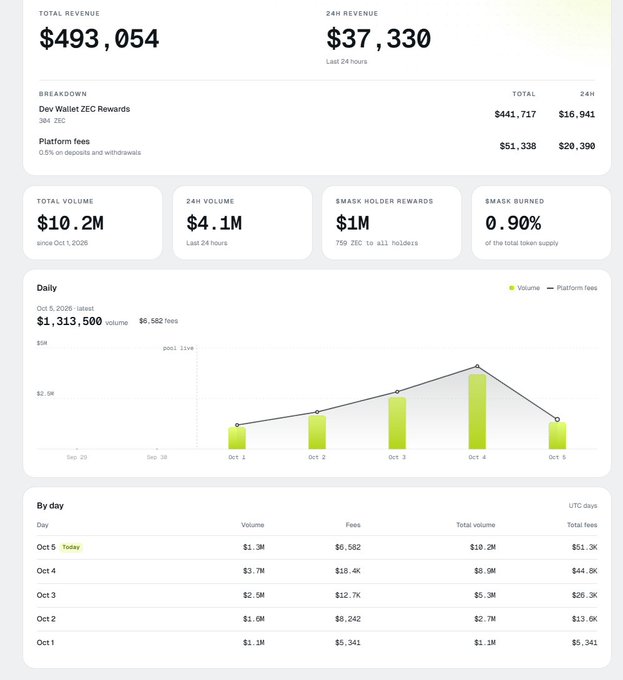Click the $13.6K total fees cell

[584, 619]
